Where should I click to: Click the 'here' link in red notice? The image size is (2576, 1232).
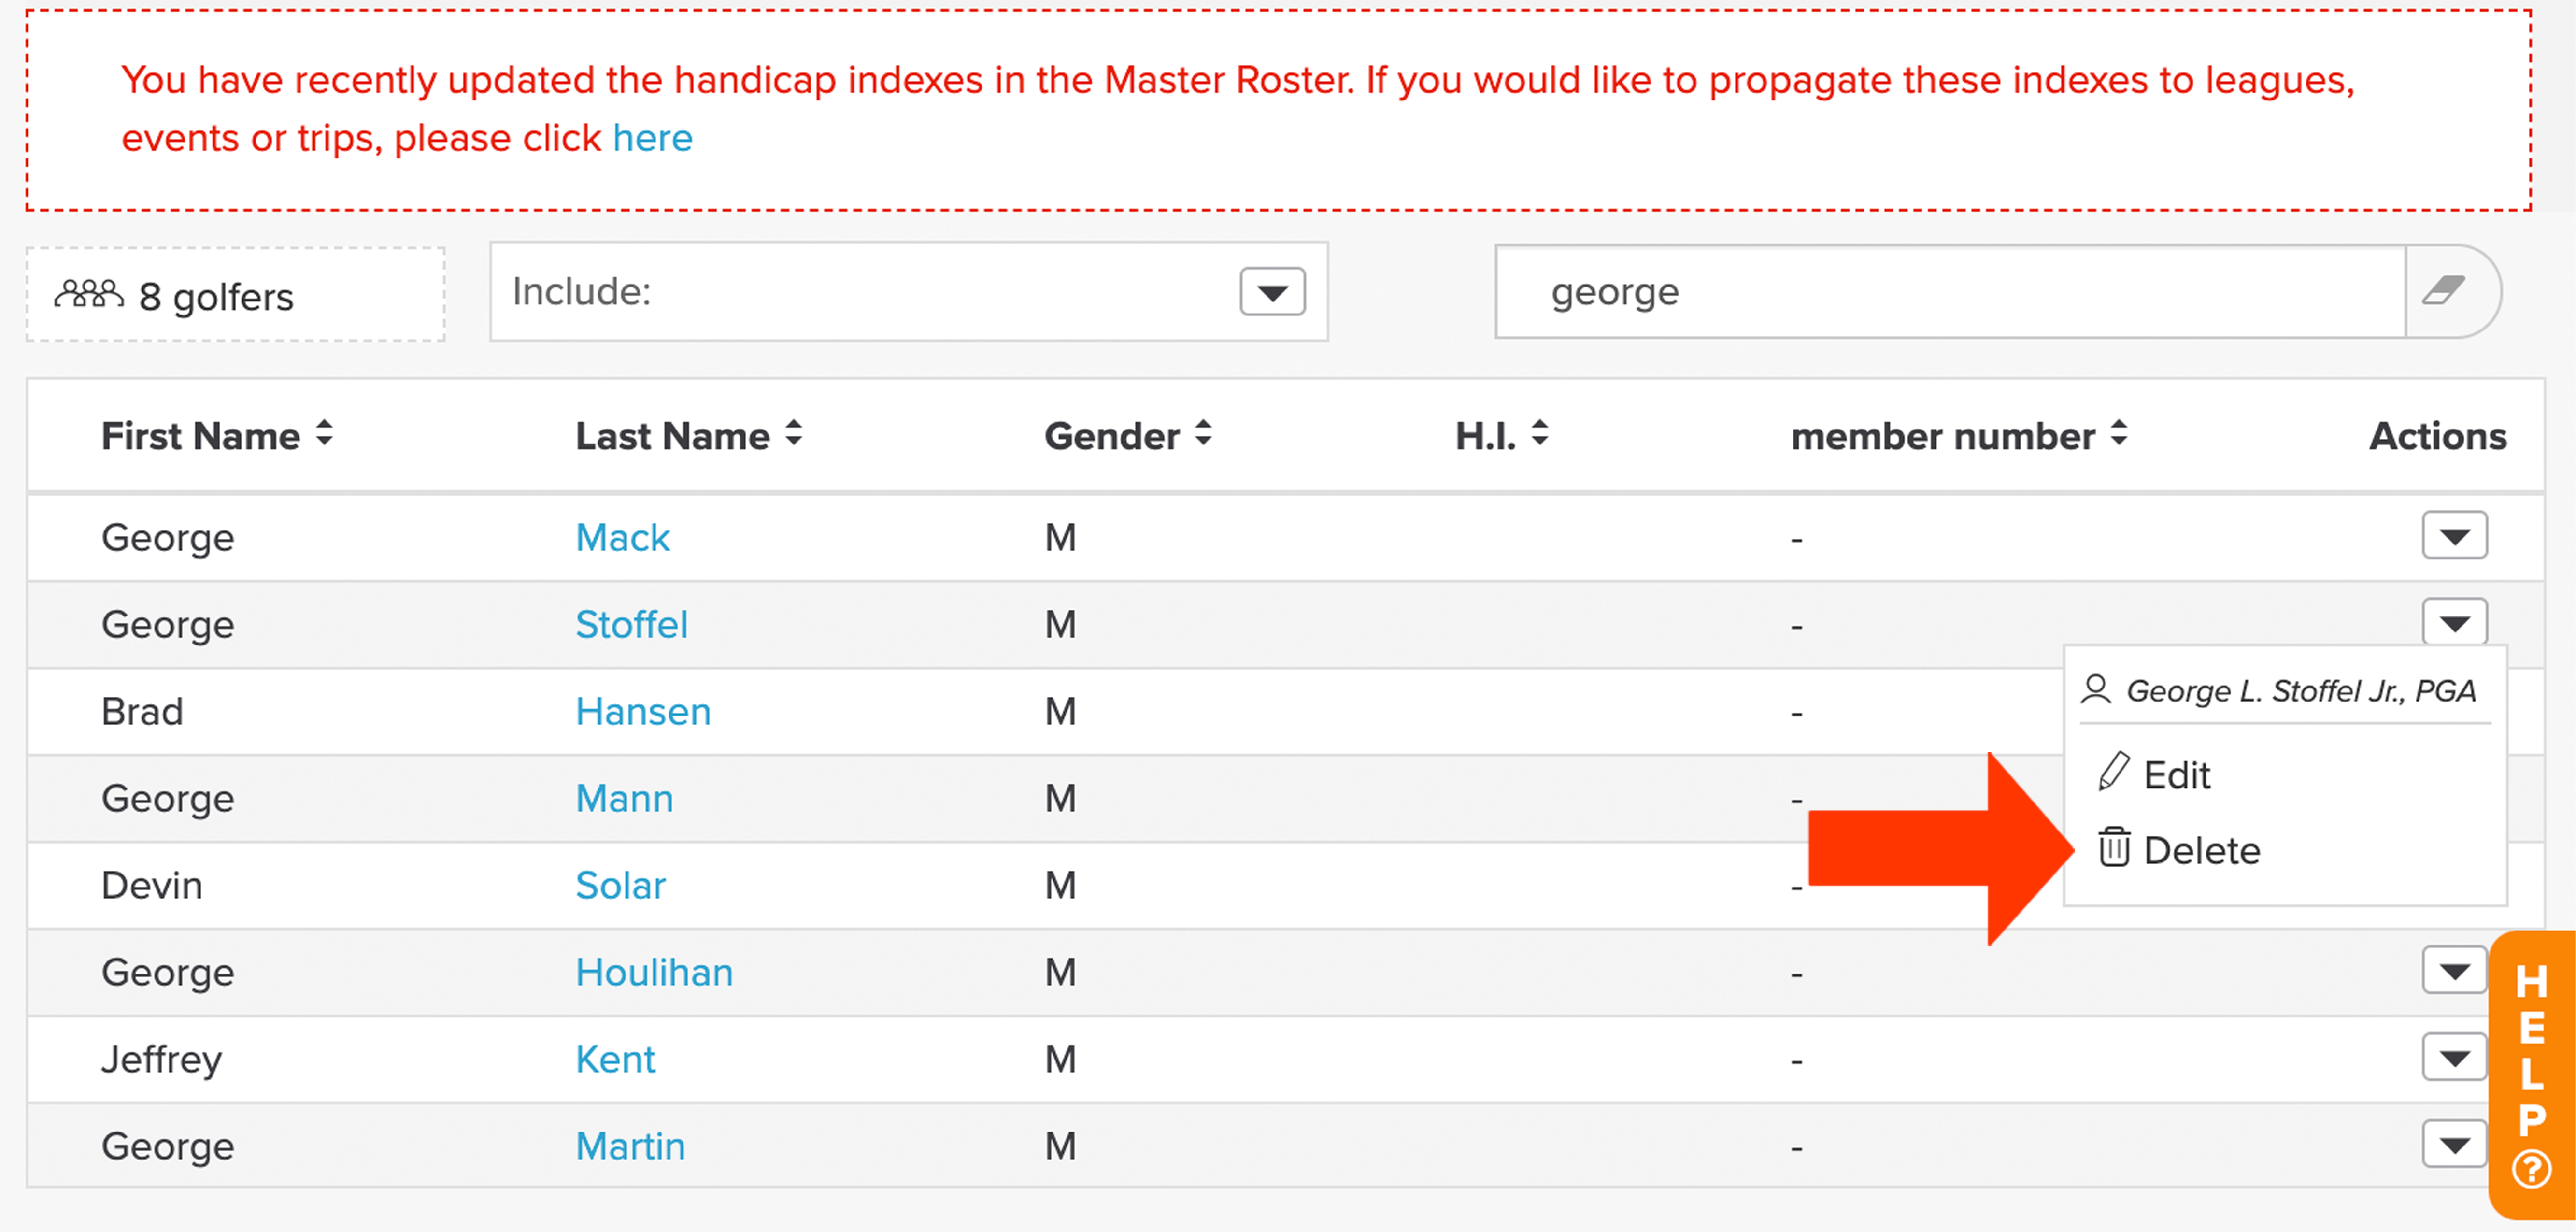pos(652,138)
